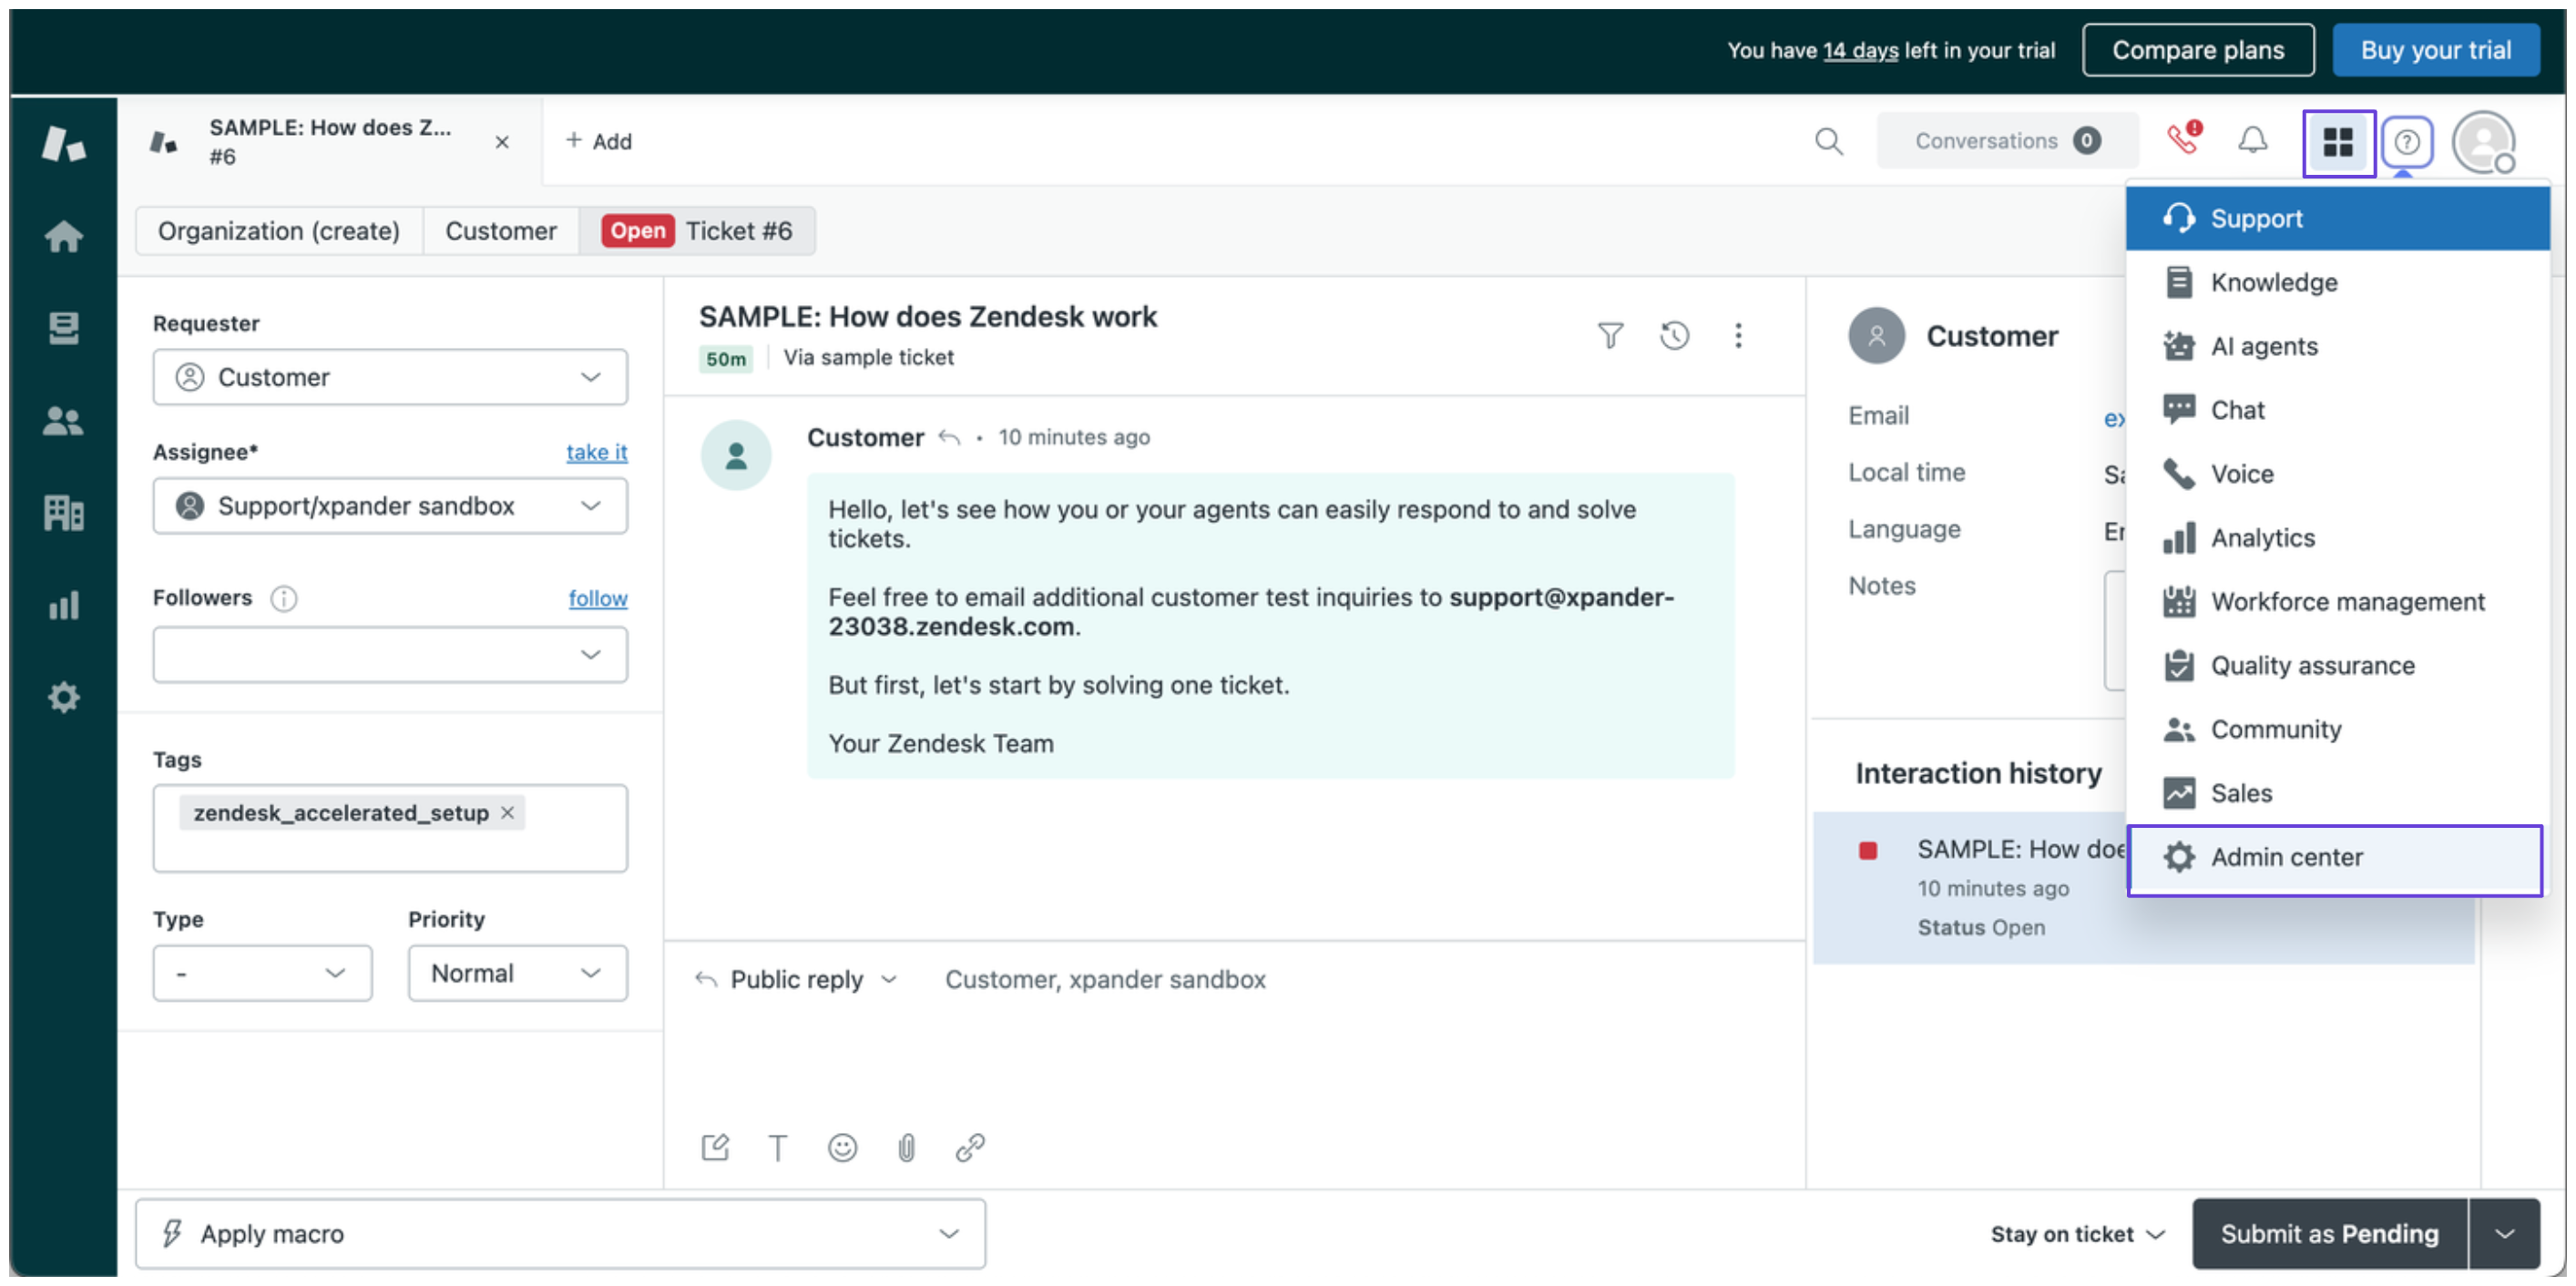Click the ticket conversation filter icon
The width and height of the screenshot is (2576, 1286).
tap(1610, 335)
